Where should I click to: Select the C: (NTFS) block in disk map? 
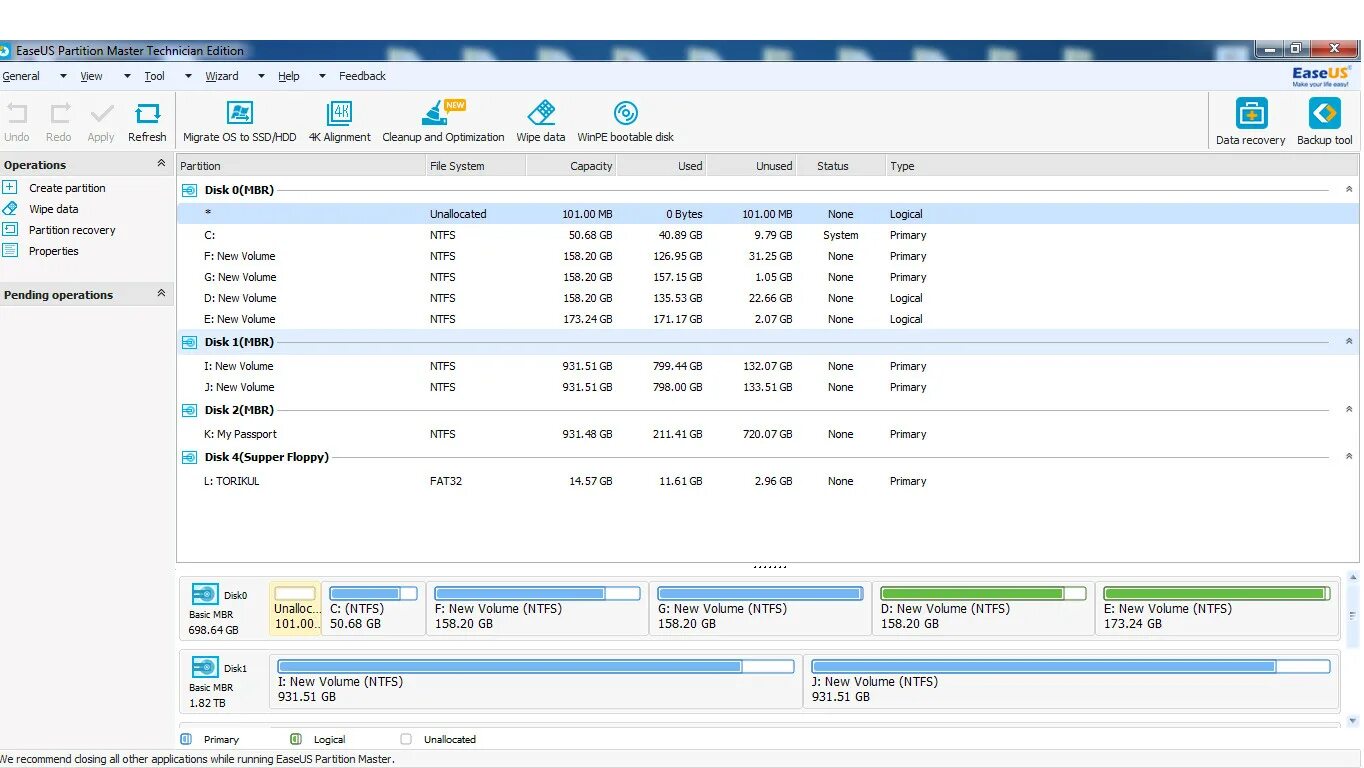tap(373, 608)
